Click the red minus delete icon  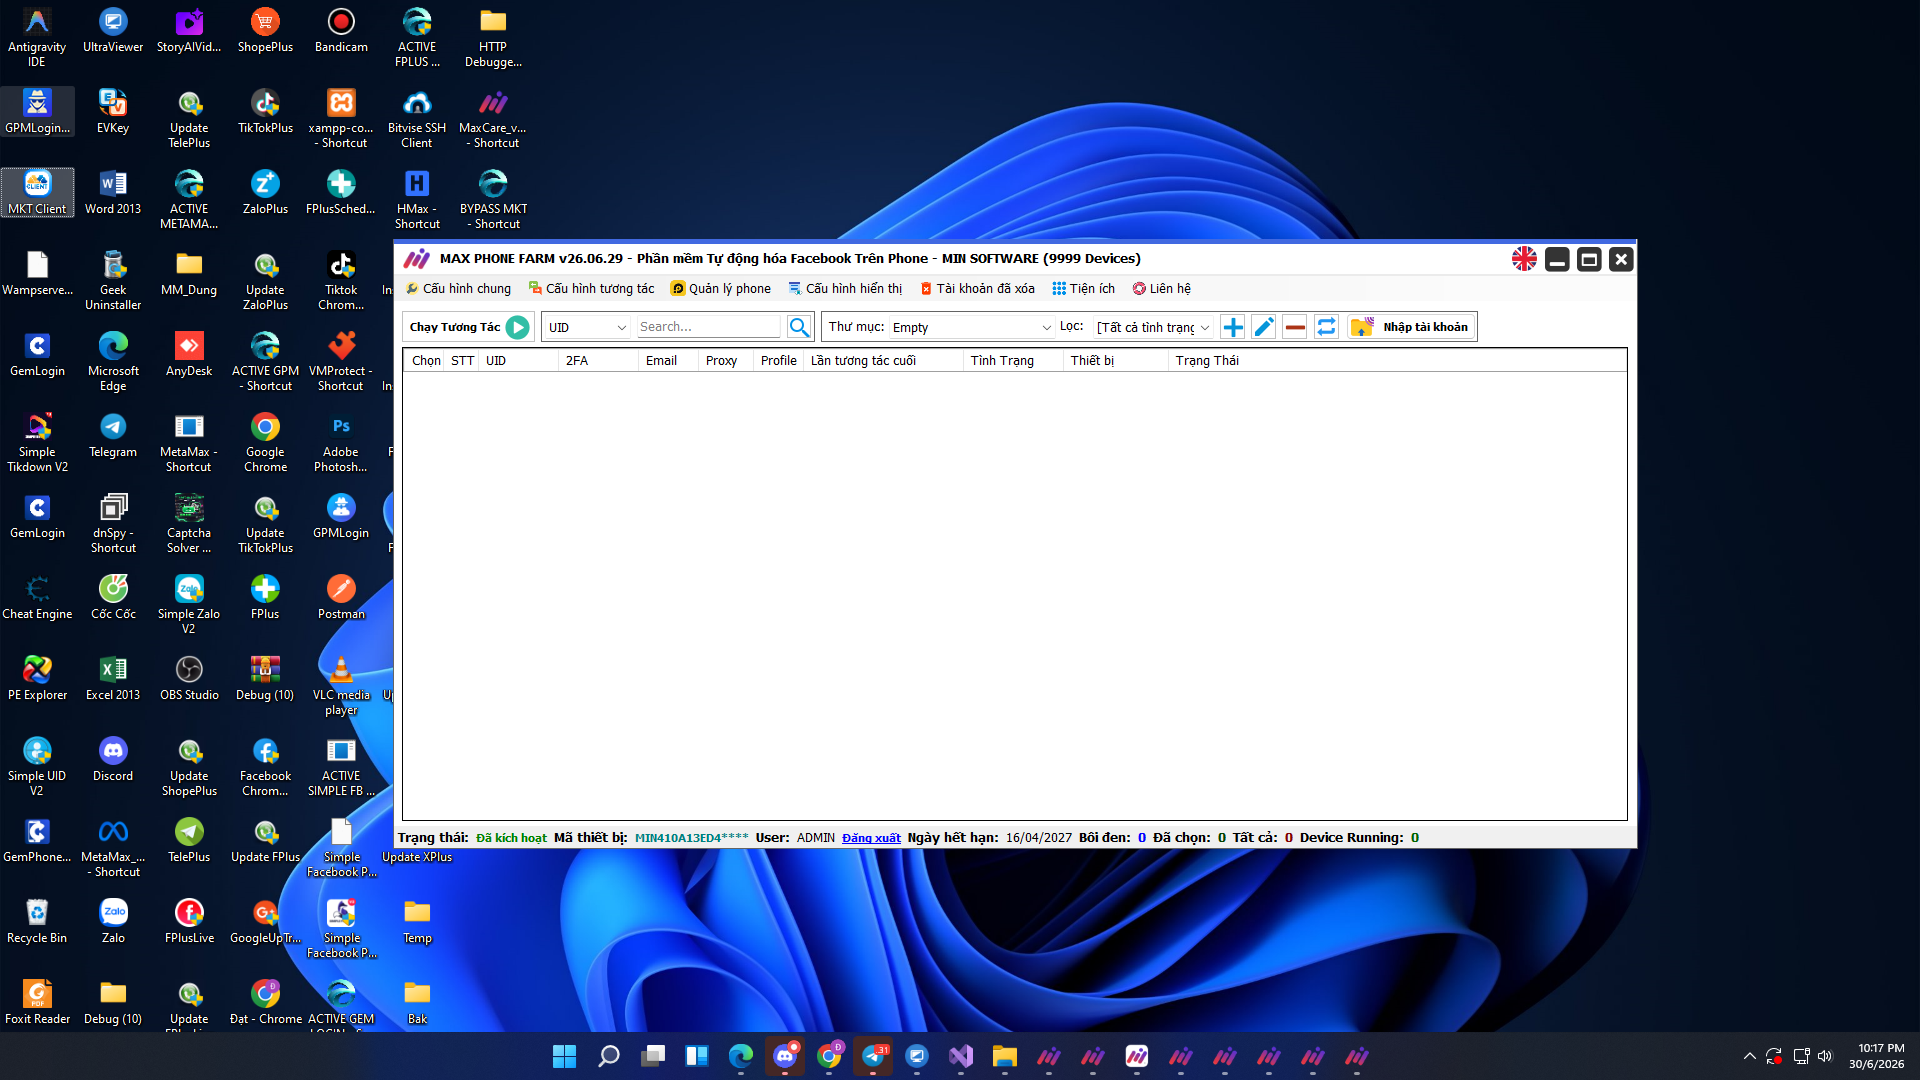(1295, 327)
